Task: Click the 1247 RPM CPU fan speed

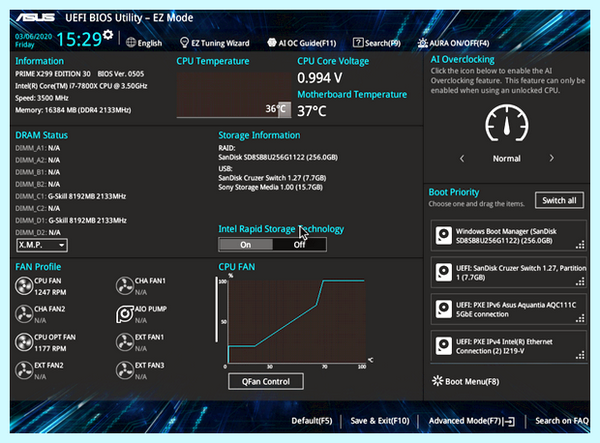Action: click(50, 292)
